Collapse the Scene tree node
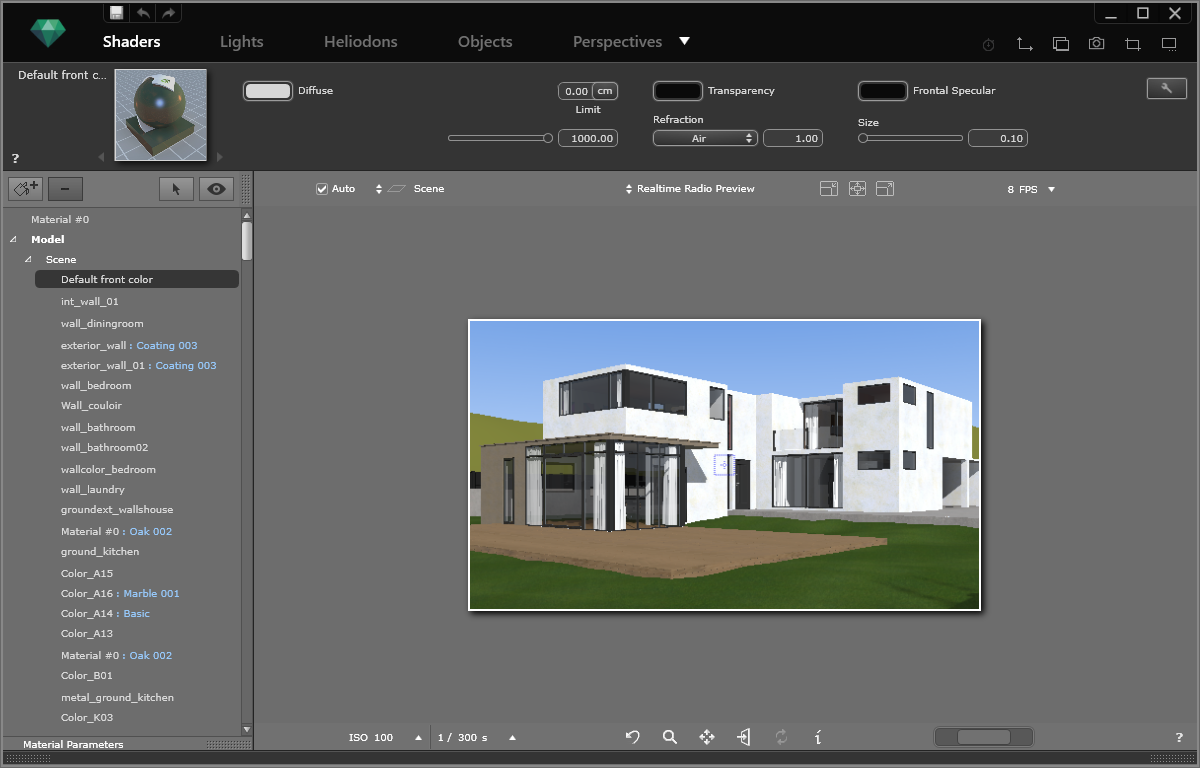 click(28, 259)
